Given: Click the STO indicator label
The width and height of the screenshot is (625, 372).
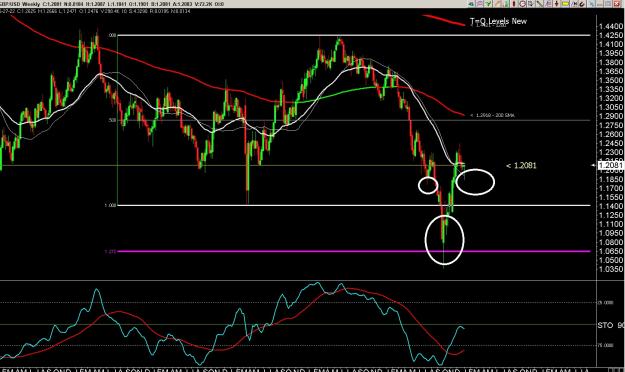Looking at the screenshot, I should (x=605, y=325).
